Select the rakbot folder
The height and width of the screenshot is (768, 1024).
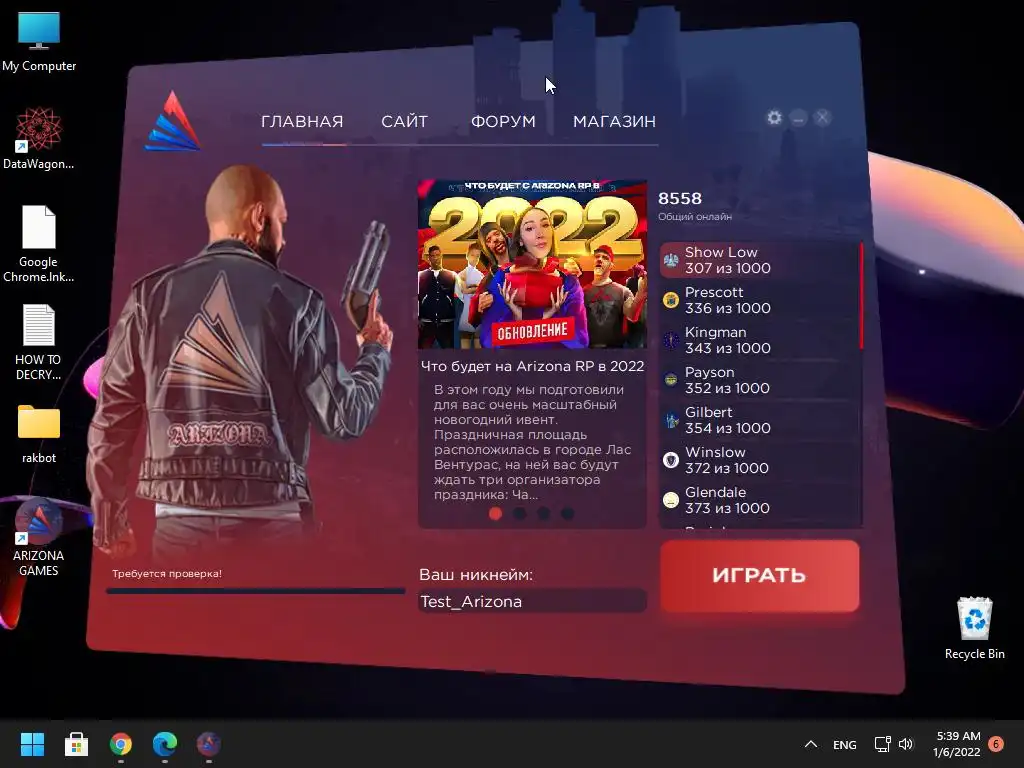(x=39, y=434)
